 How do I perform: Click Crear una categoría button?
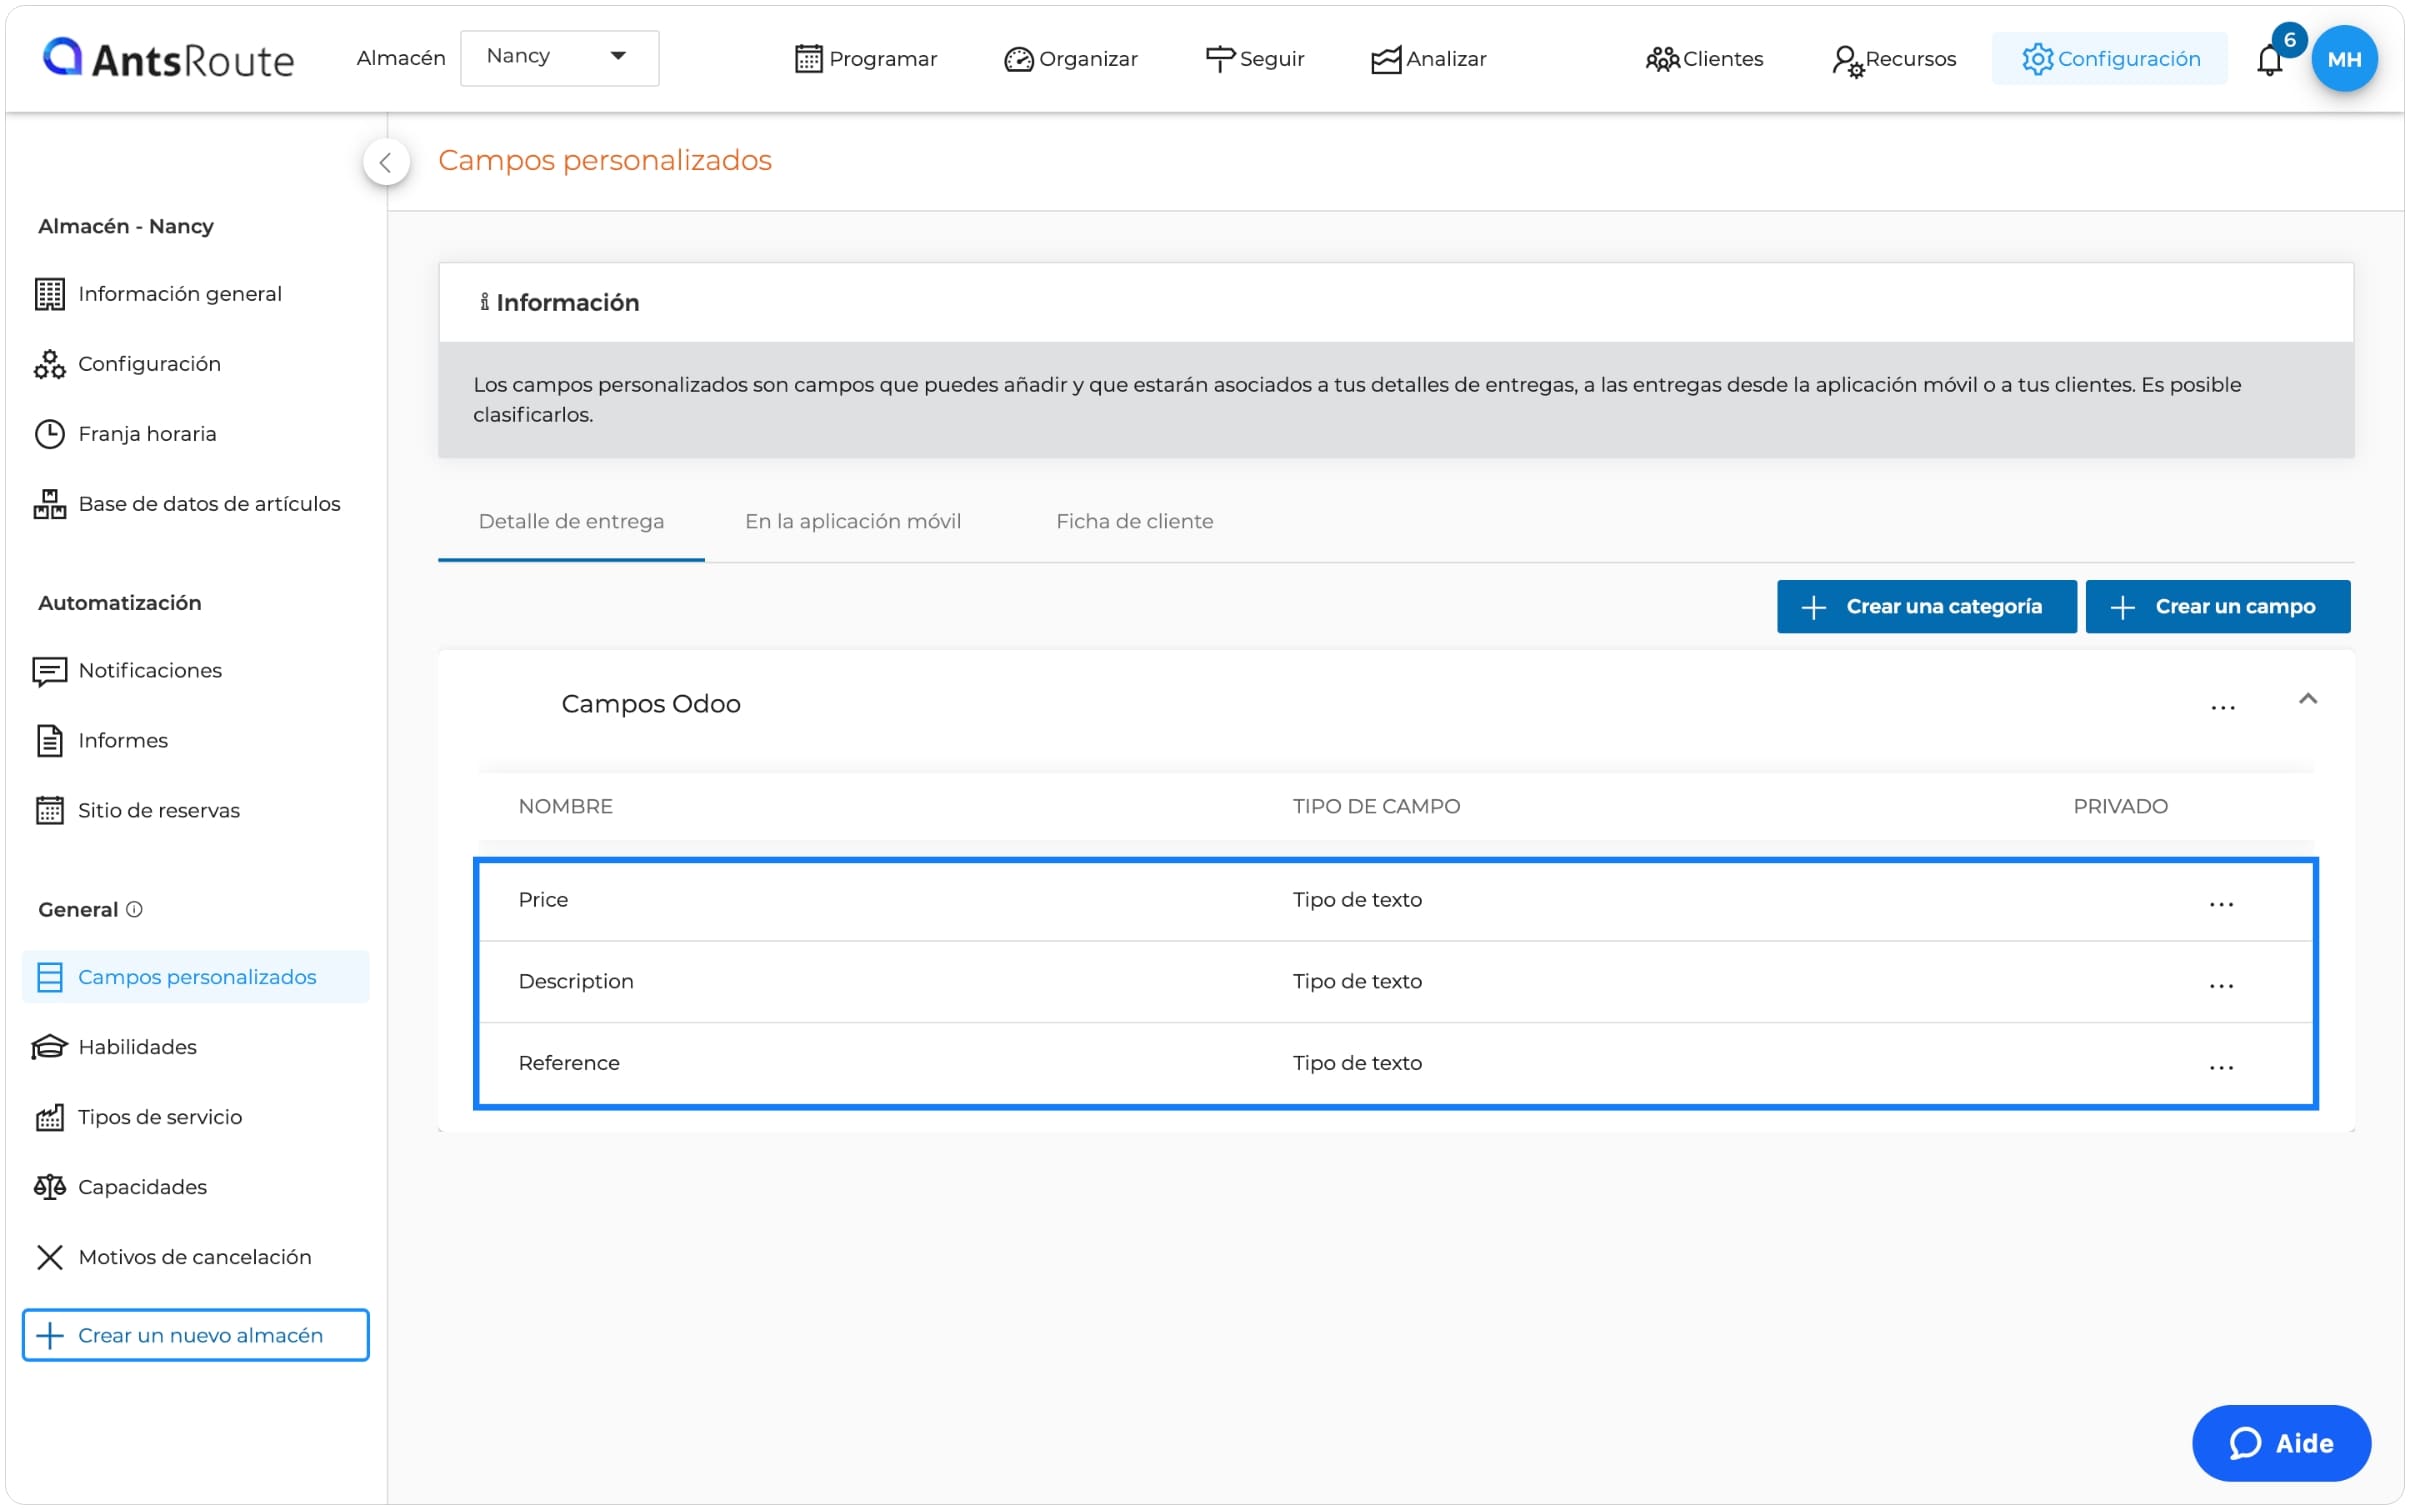coord(1926,607)
